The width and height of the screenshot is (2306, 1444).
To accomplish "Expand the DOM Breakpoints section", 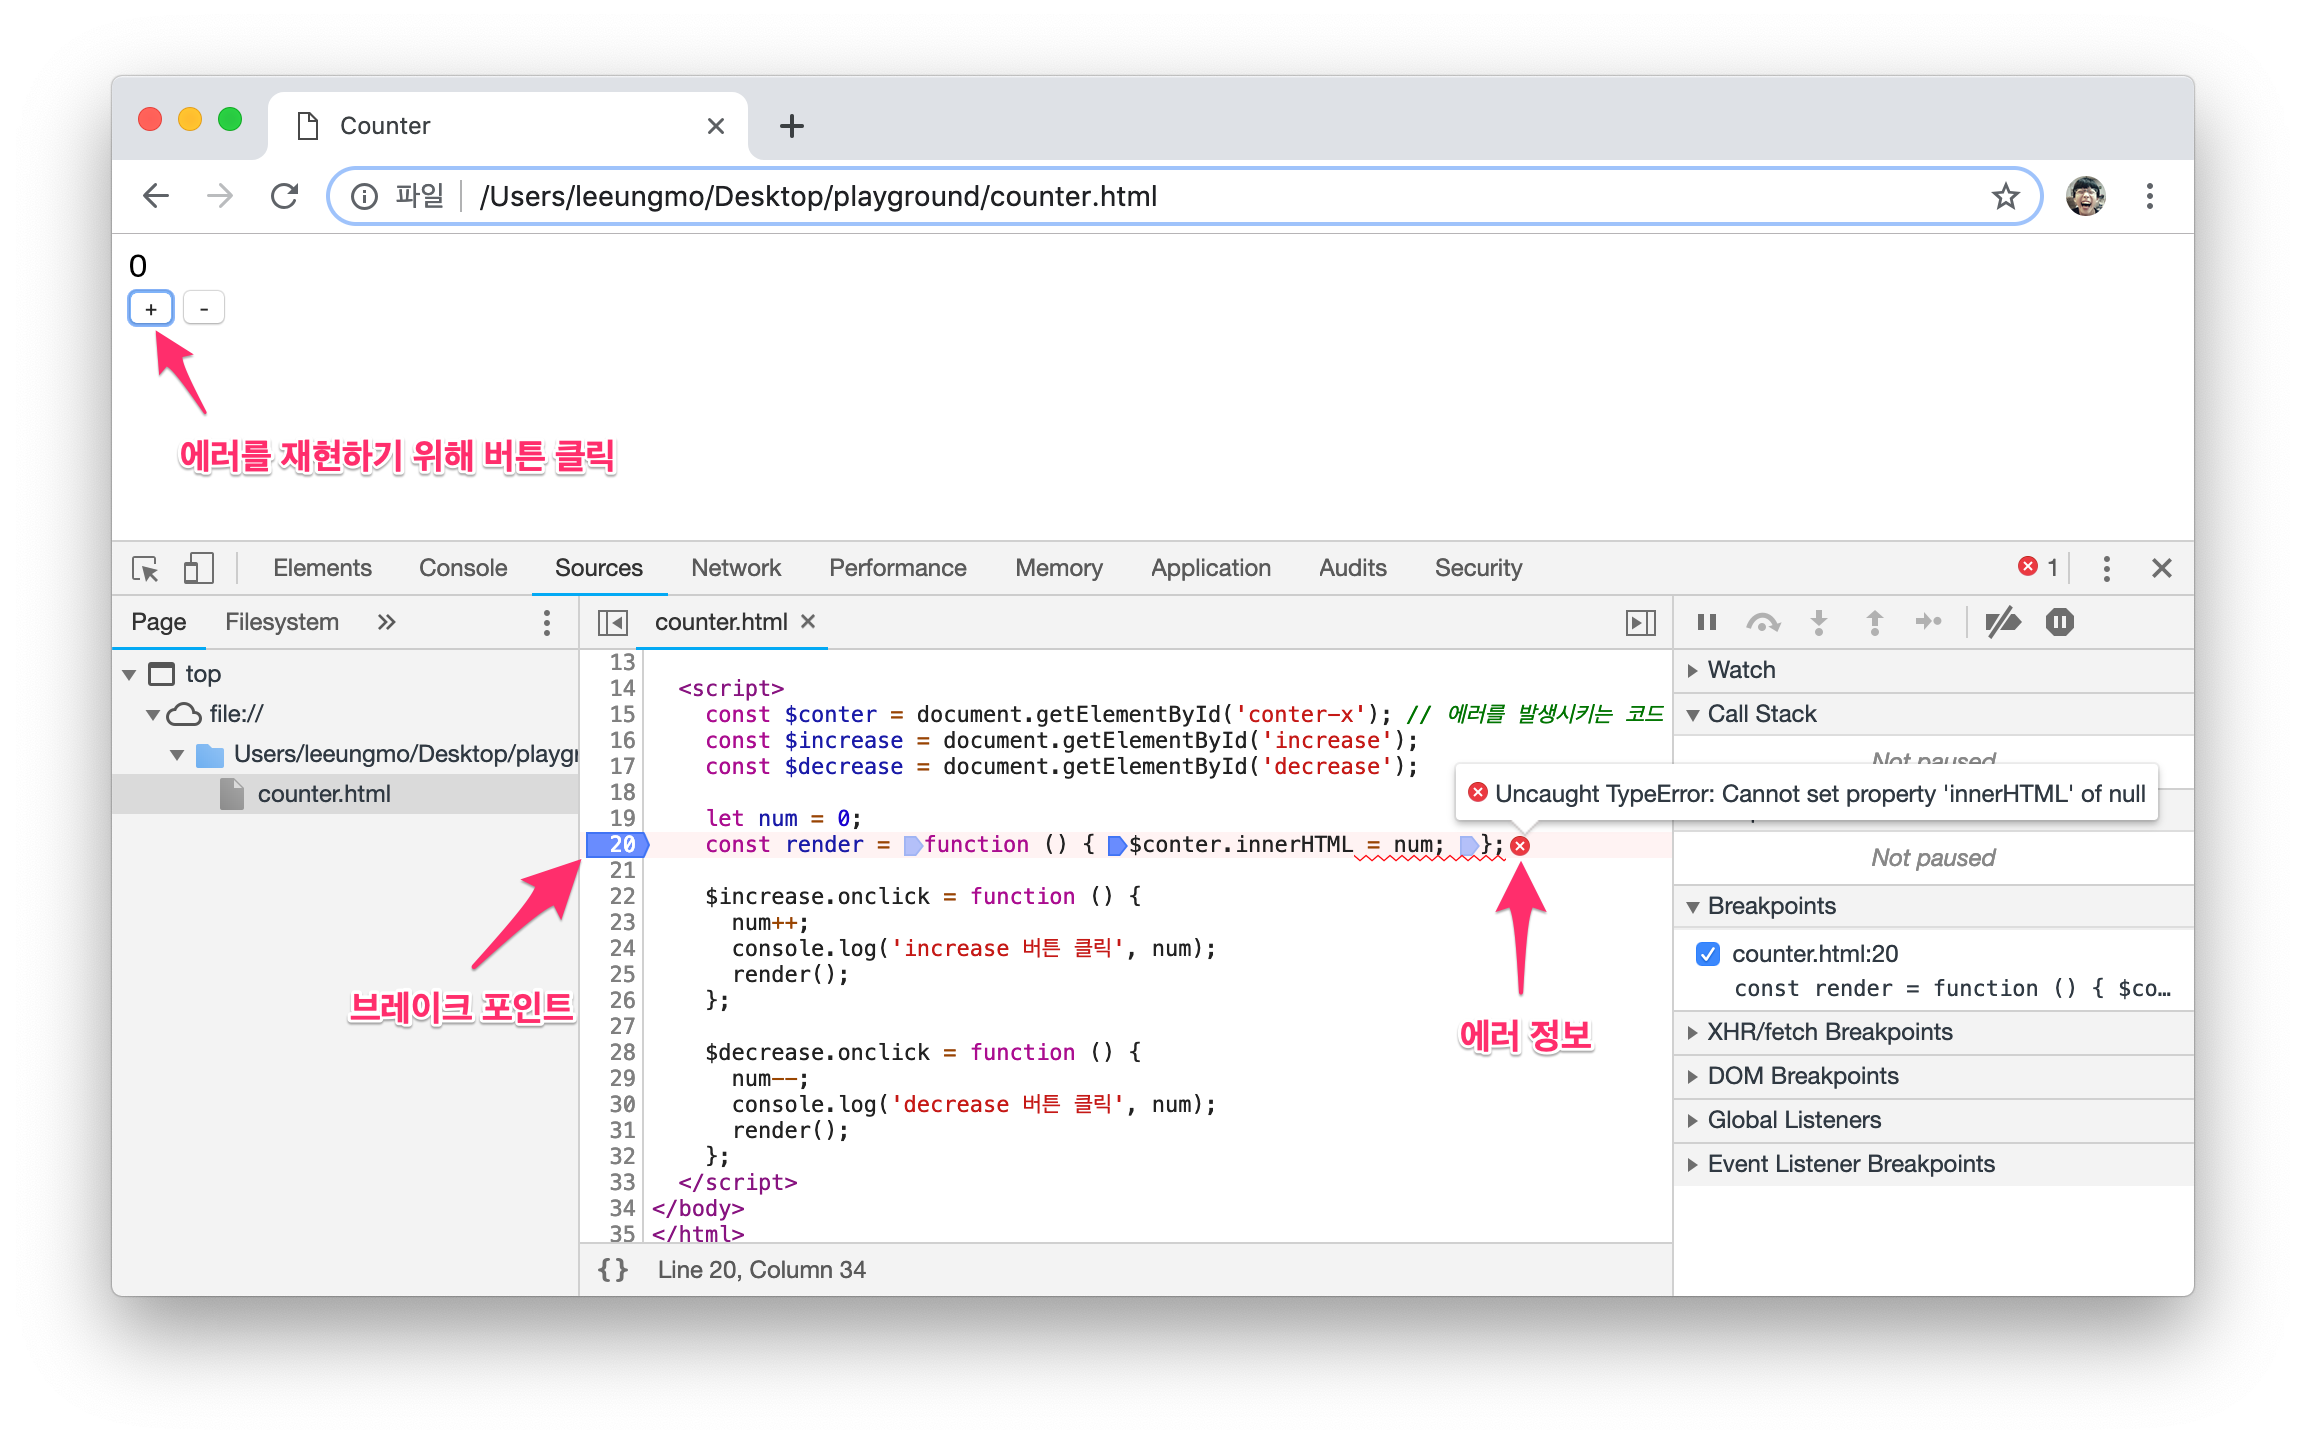I will pyautogui.click(x=1802, y=1076).
